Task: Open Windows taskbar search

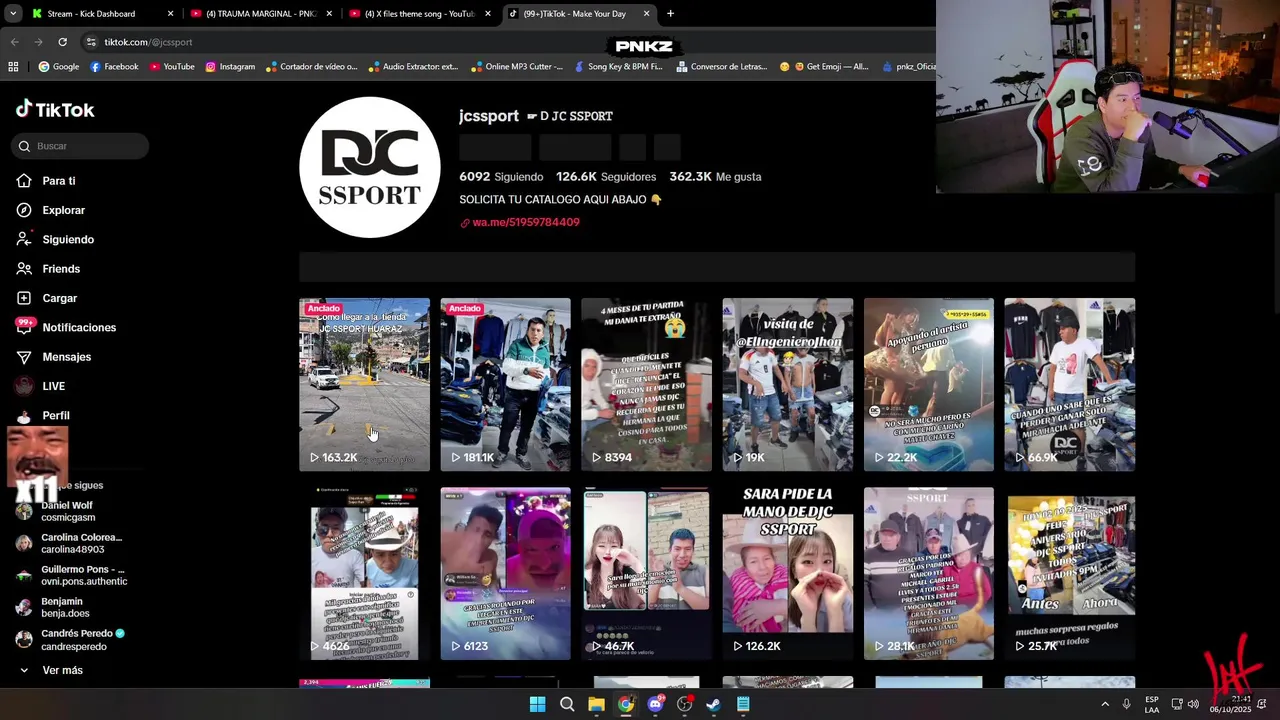Action: (567, 704)
